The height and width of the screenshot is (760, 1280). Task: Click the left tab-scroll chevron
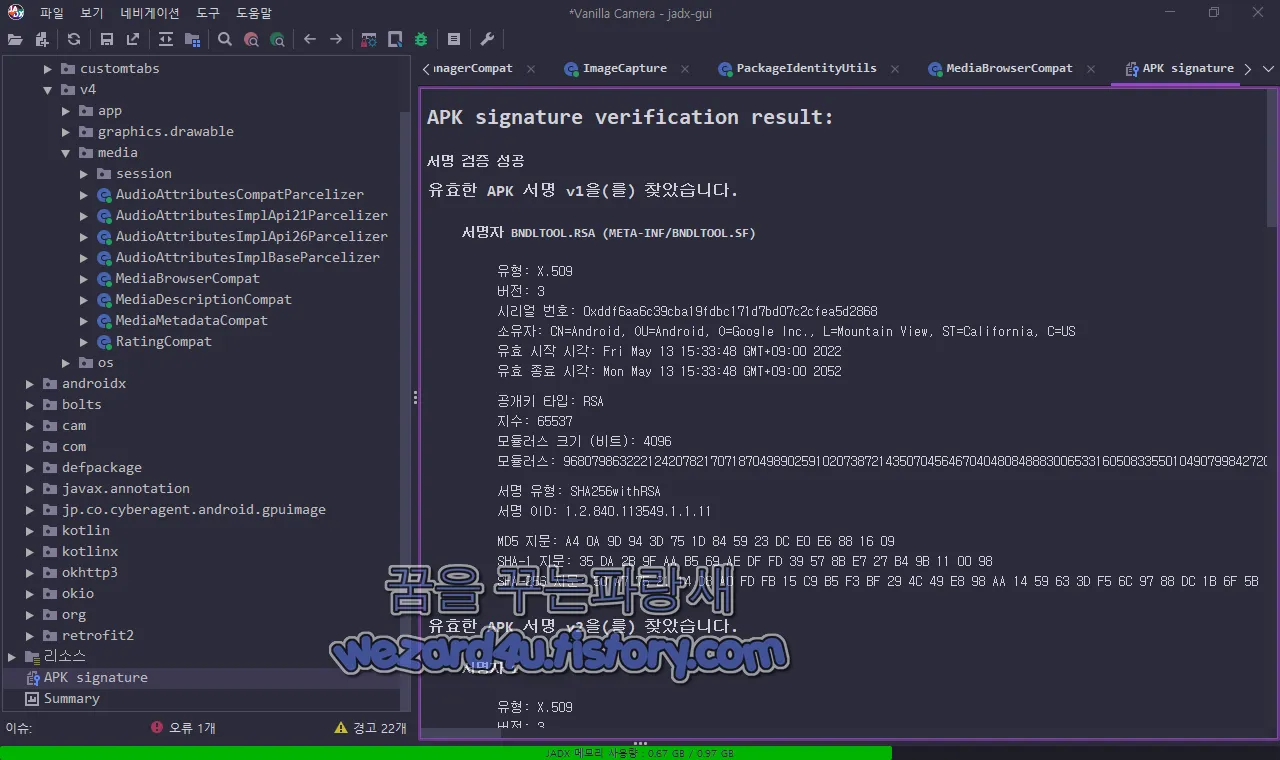point(426,69)
